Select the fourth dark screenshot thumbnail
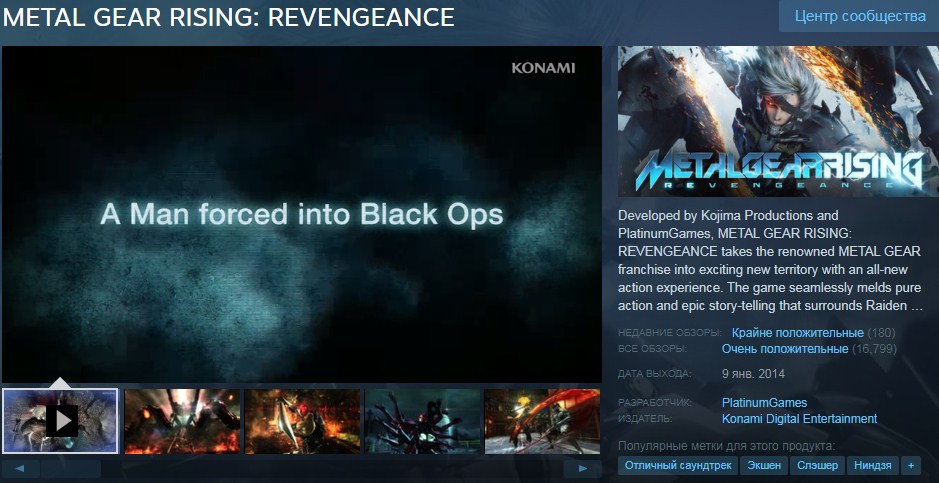 click(422, 421)
